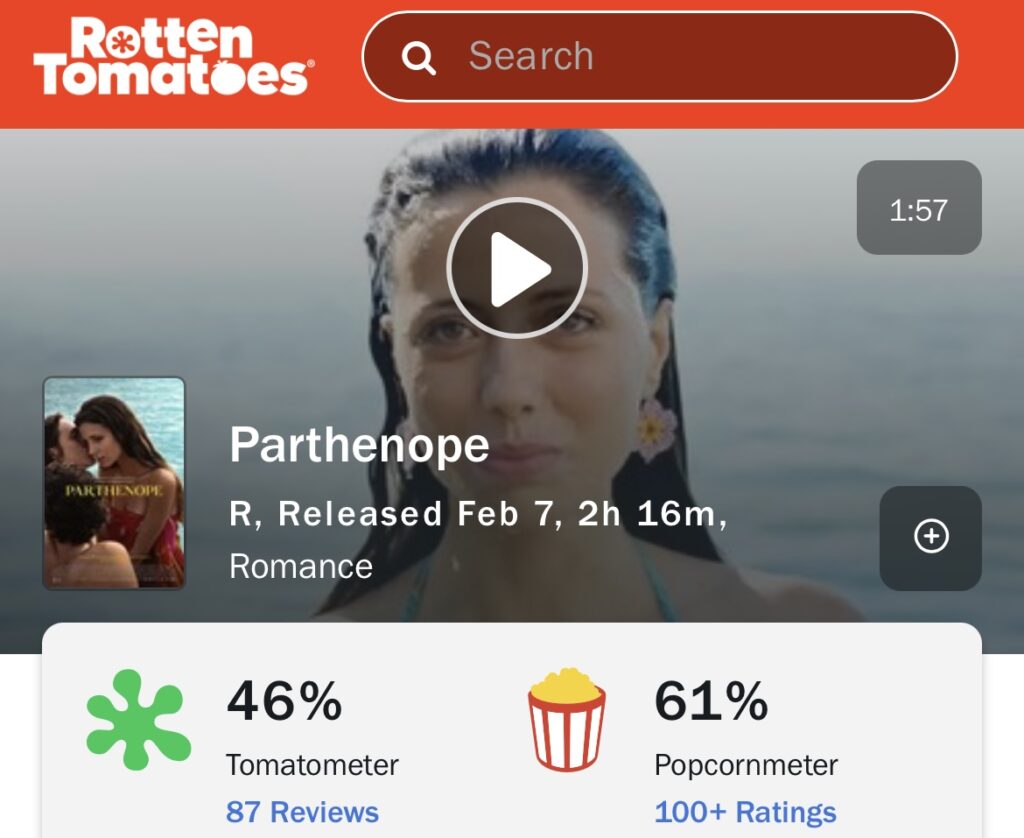Screen dimensions: 1024x838
Task: Focus the Search input field
Action: 660,57
